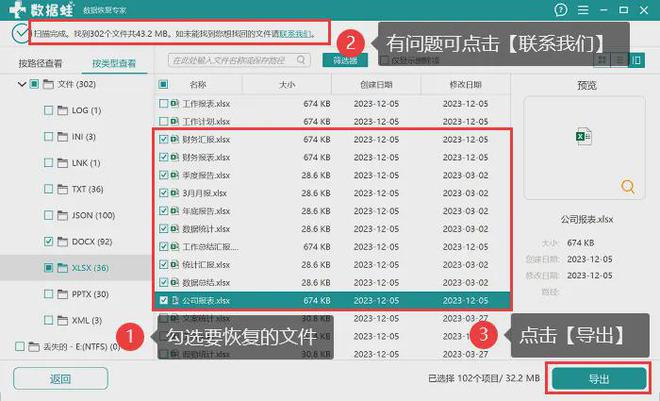
Task: Check the box for 工作计划.xlsx
Action: pos(163,122)
